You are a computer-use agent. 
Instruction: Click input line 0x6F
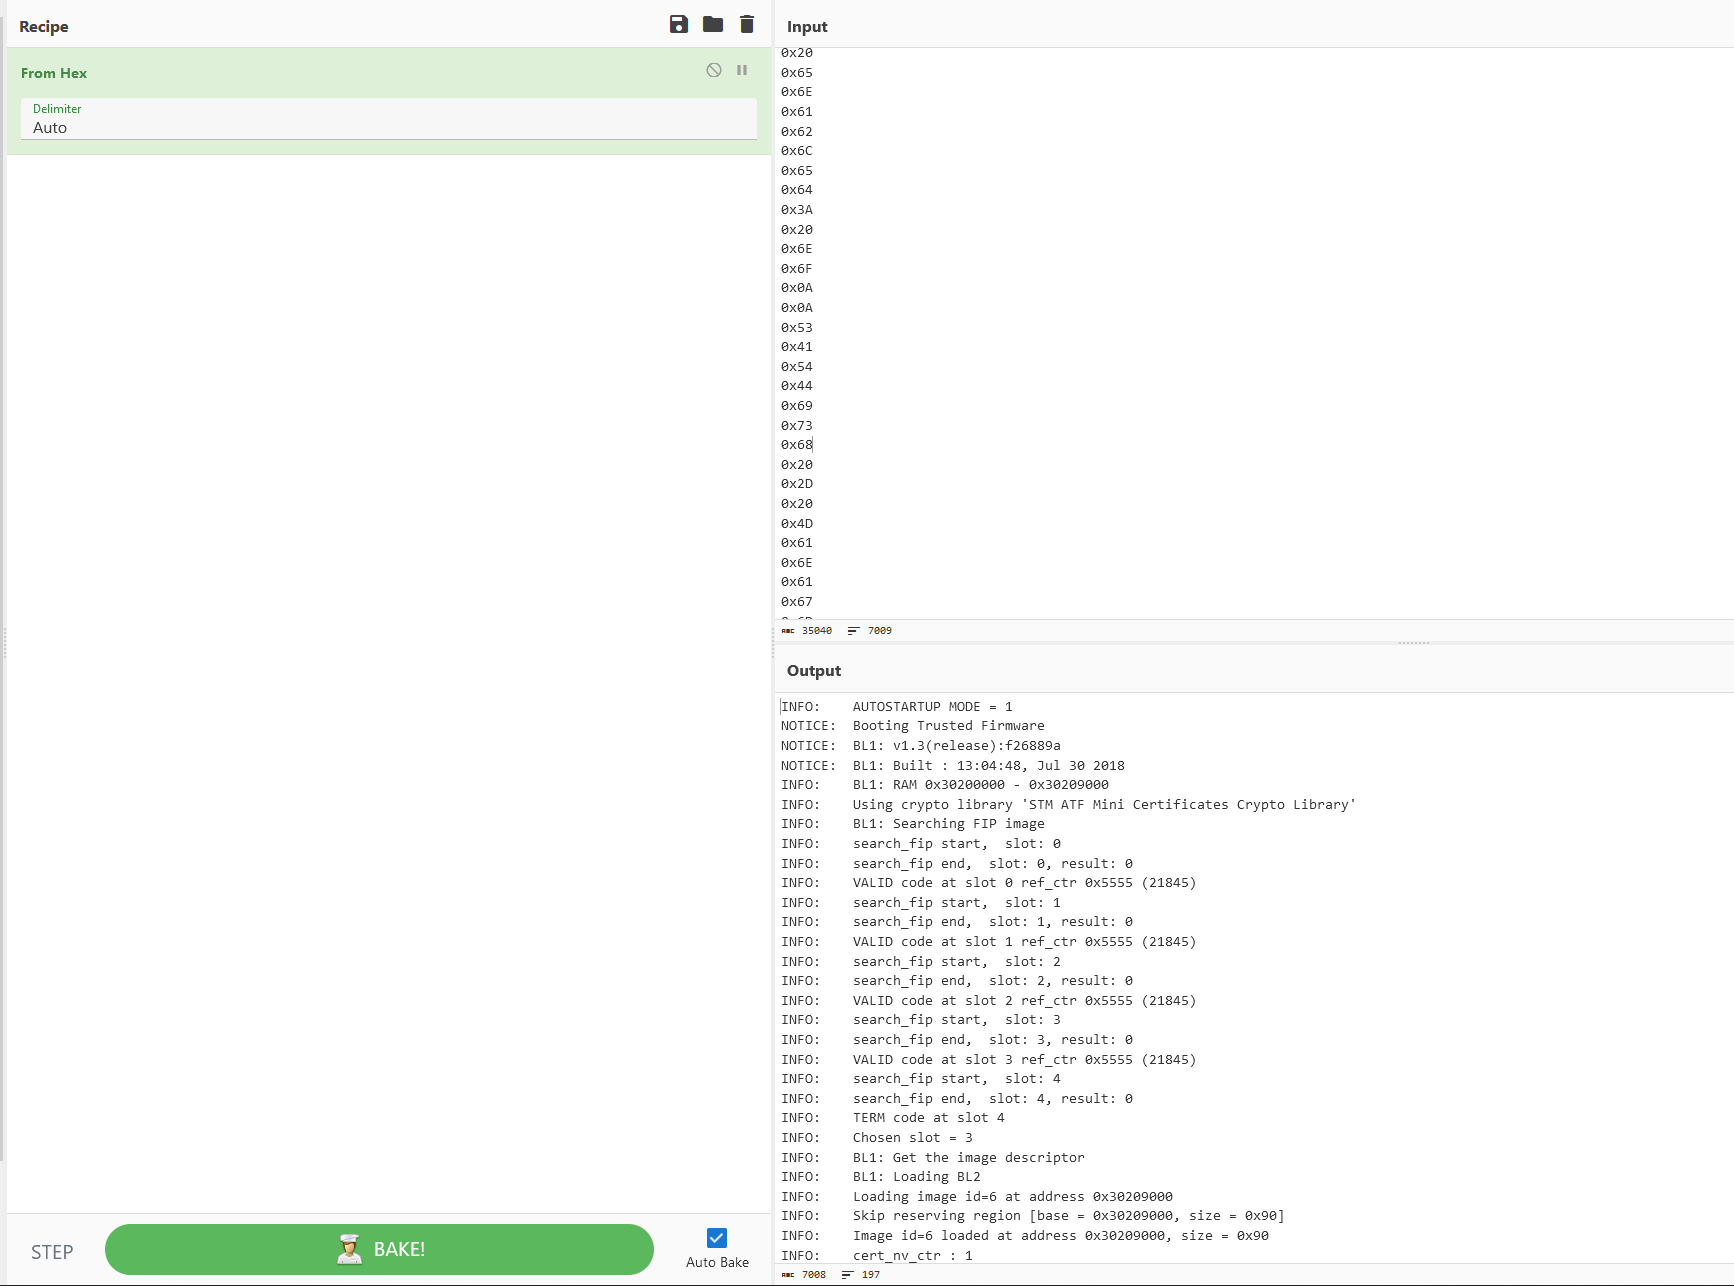point(797,268)
